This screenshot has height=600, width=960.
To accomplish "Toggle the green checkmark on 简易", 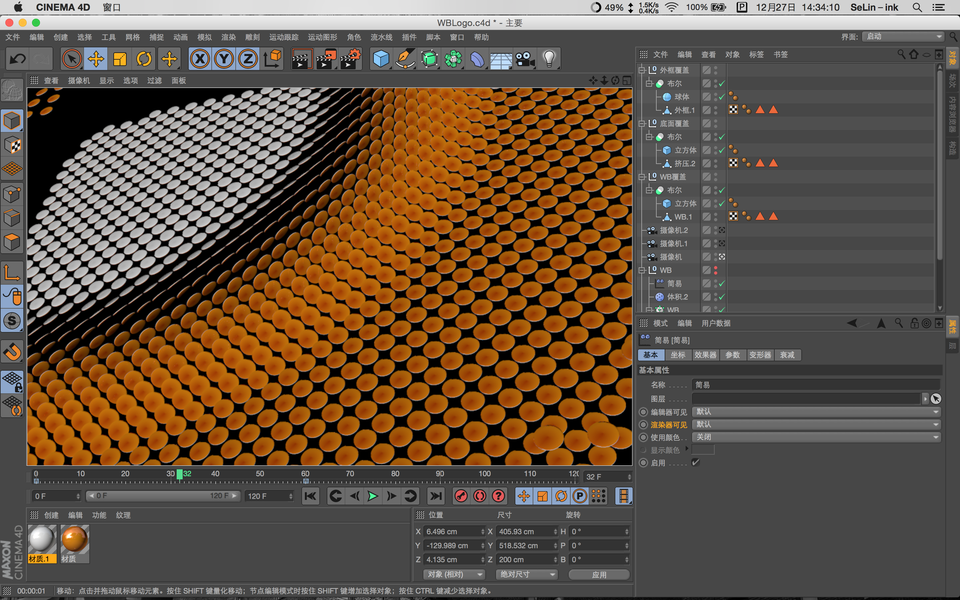I will 722,283.
